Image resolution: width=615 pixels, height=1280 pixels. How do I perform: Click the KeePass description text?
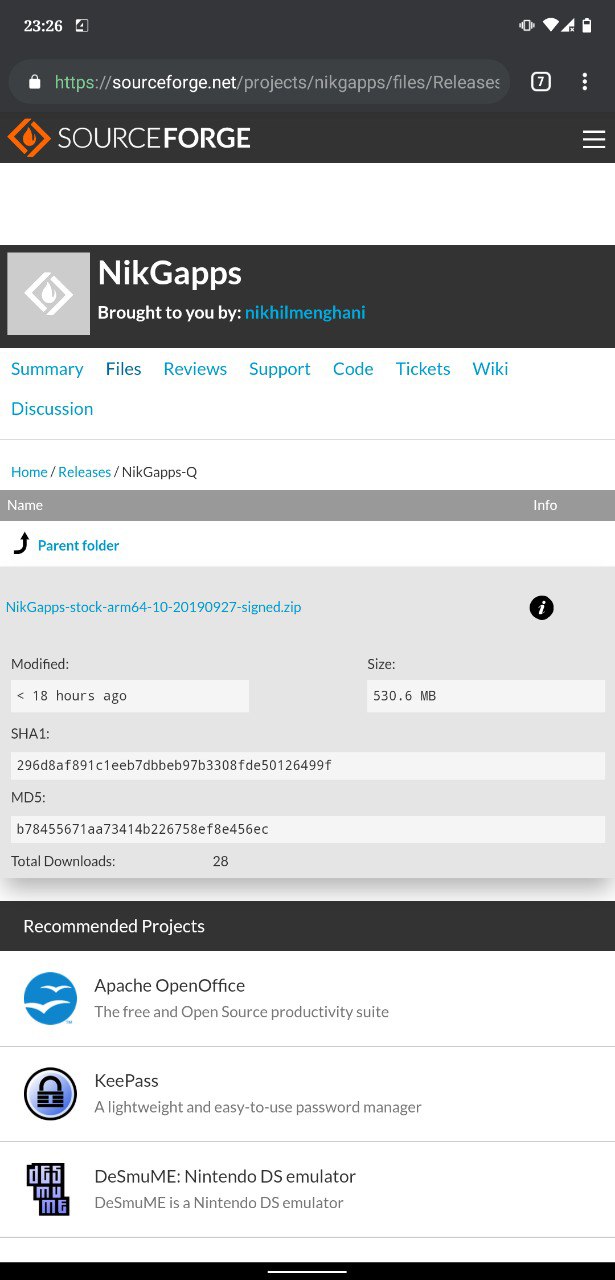click(x=258, y=1107)
